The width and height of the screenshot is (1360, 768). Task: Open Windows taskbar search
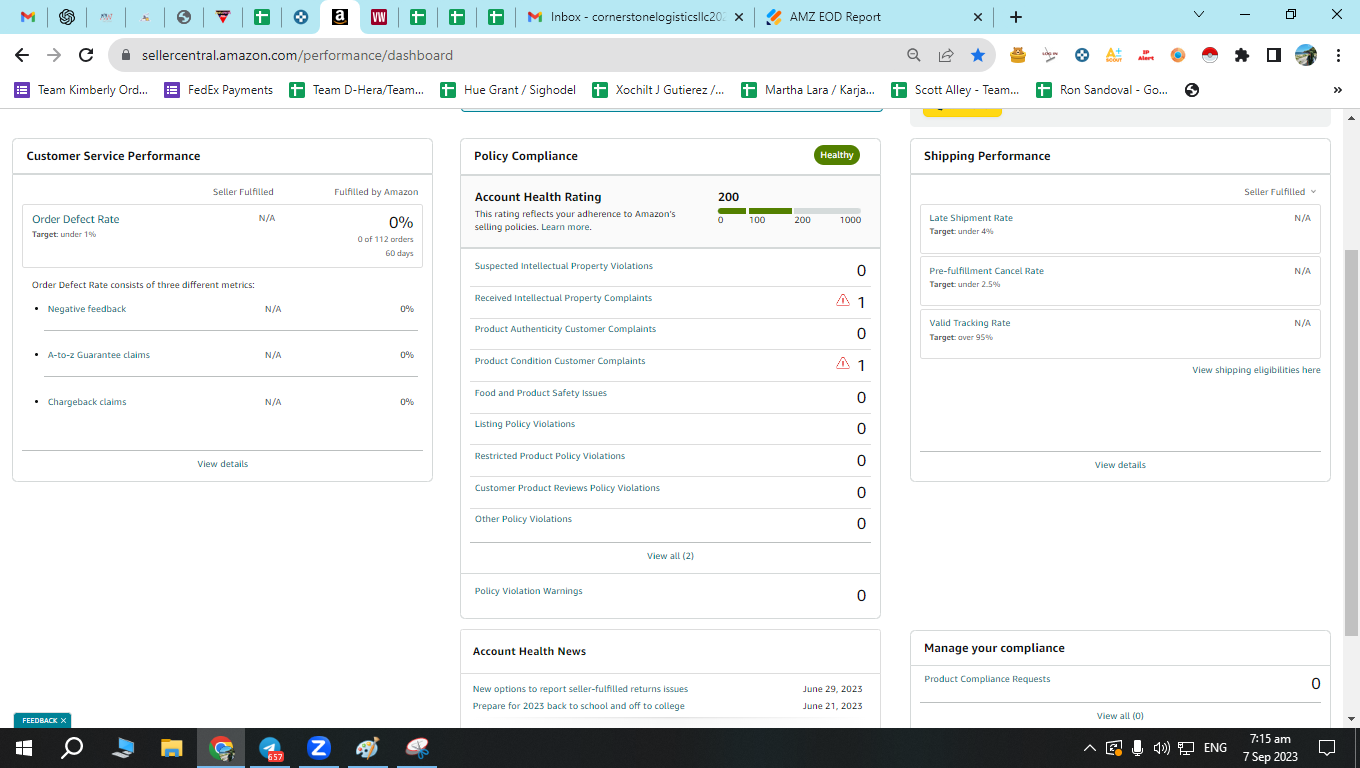(72, 748)
